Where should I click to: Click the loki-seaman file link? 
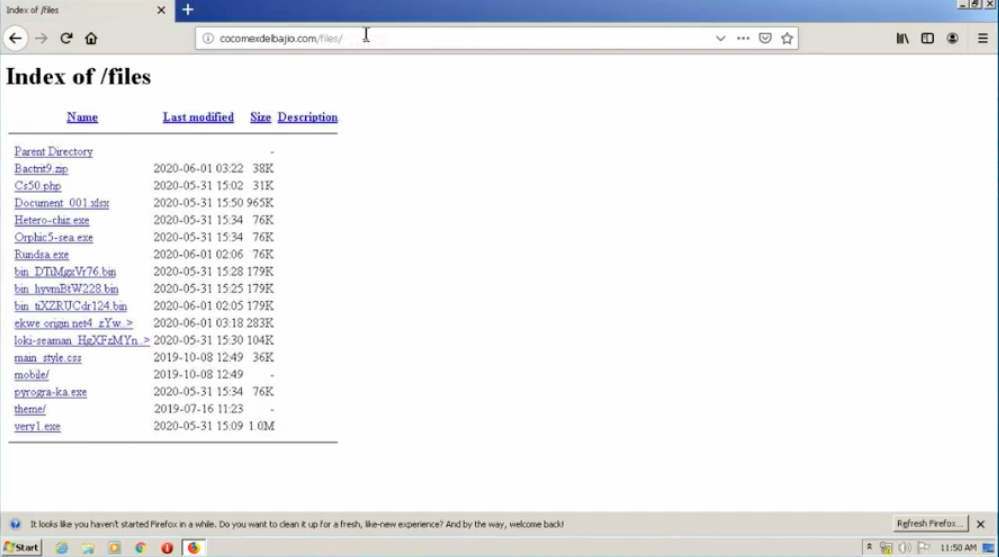[x=82, y=341]
